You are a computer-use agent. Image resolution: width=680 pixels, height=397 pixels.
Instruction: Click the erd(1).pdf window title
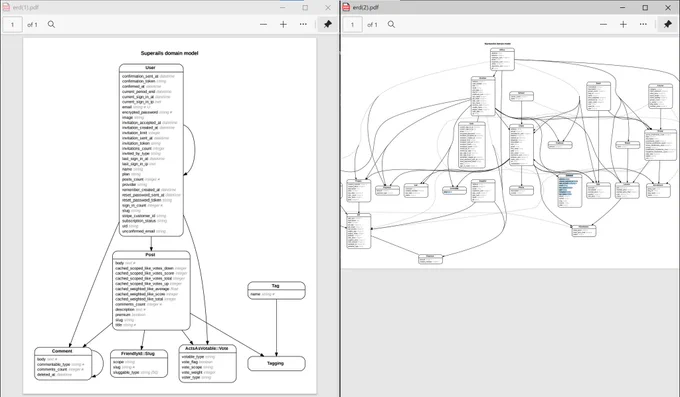click(26, 7)
